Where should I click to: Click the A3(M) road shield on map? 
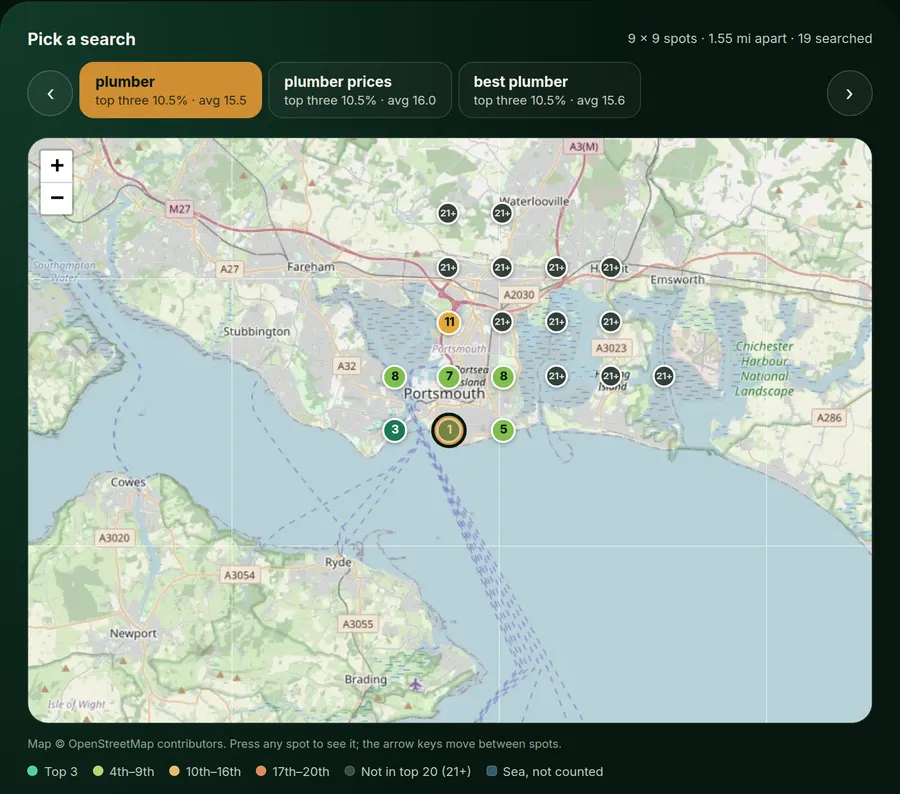pyautogui.click(x=584, y=146)
